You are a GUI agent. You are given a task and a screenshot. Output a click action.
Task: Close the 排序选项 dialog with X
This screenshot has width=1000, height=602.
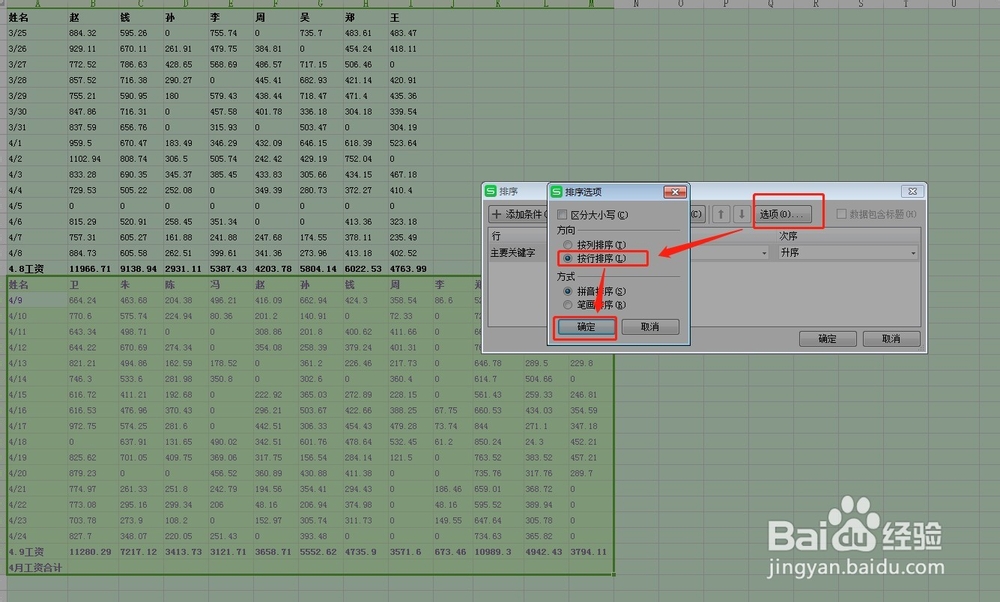coord(675,192)
